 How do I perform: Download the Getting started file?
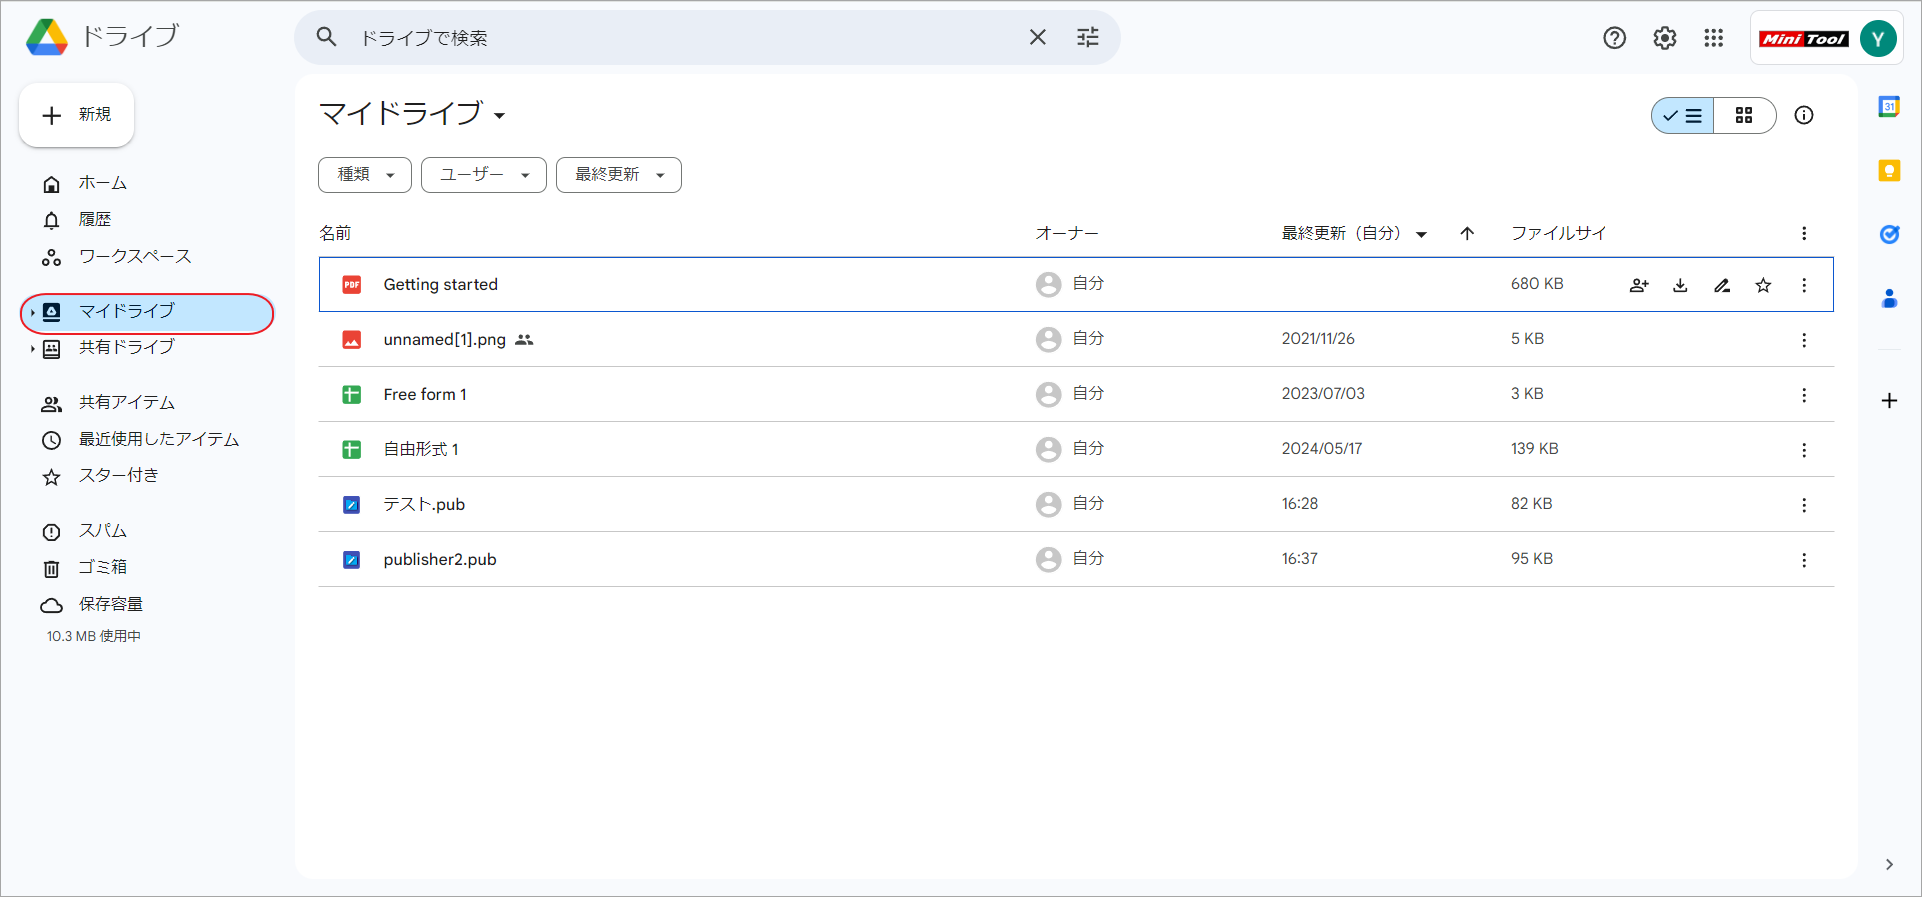click(x=1681, y=285)
